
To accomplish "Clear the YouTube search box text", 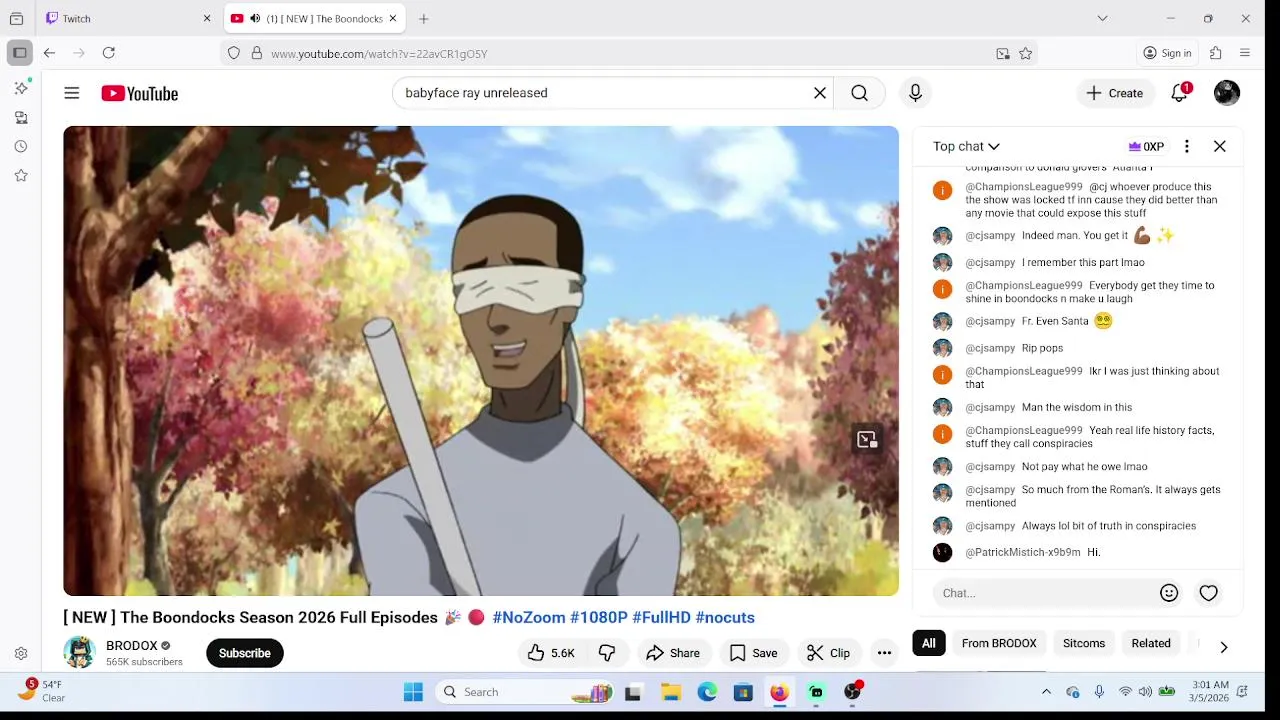I will click(820, 93).
